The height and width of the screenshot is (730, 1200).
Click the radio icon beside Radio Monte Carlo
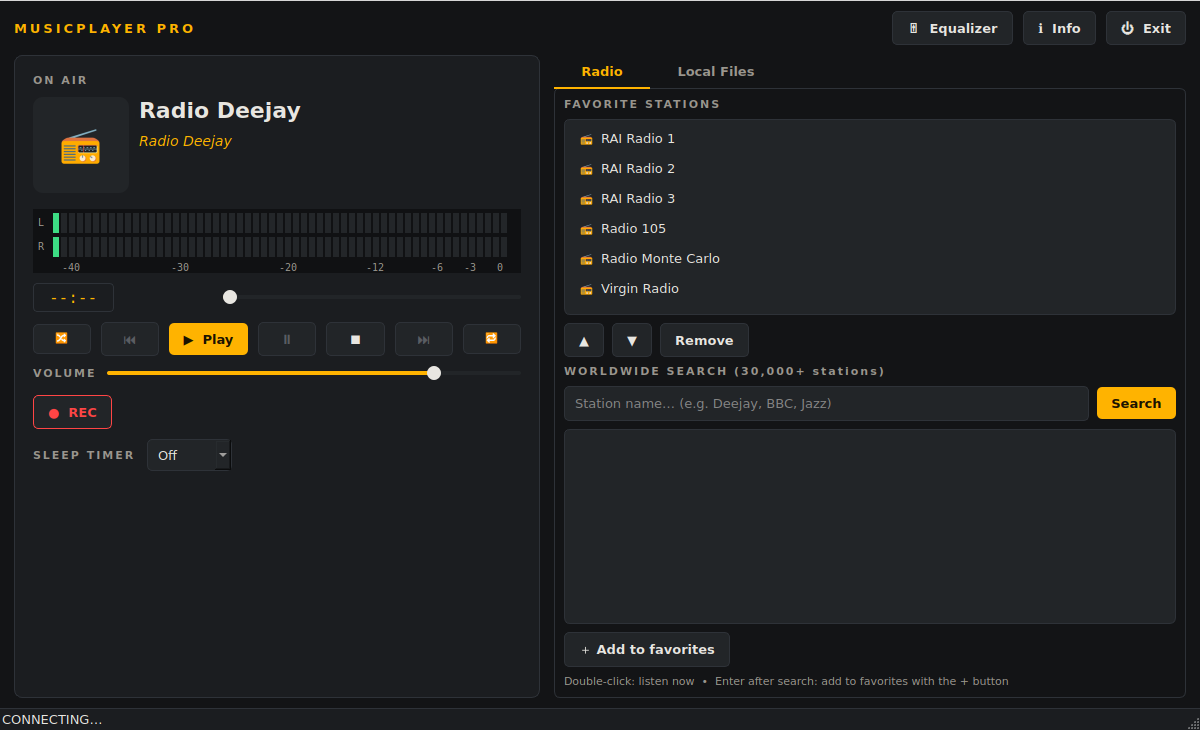587,259
